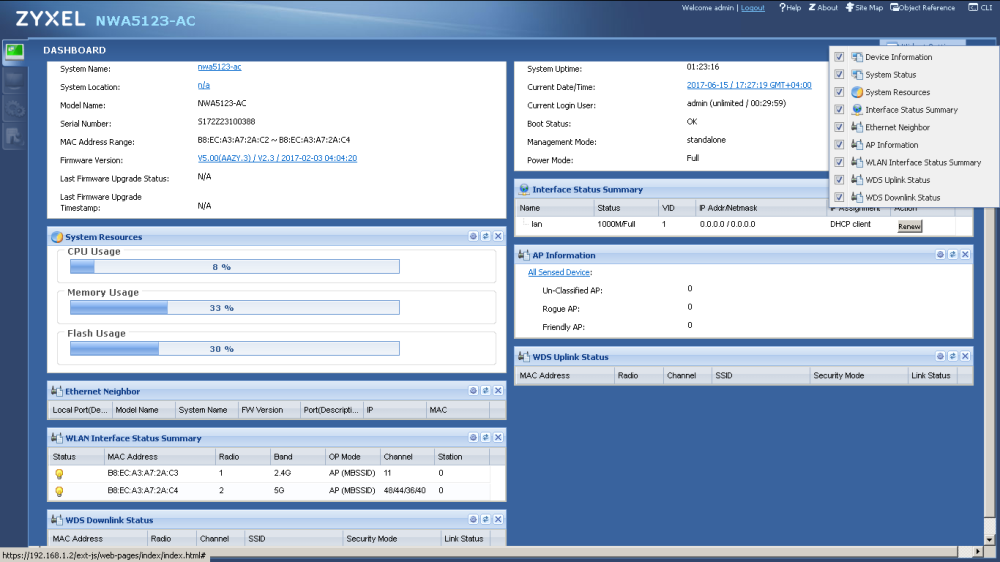Click the Interface Status Summary title icon
Viewport: 1000px width, 562px height.
tap(524, 189)
